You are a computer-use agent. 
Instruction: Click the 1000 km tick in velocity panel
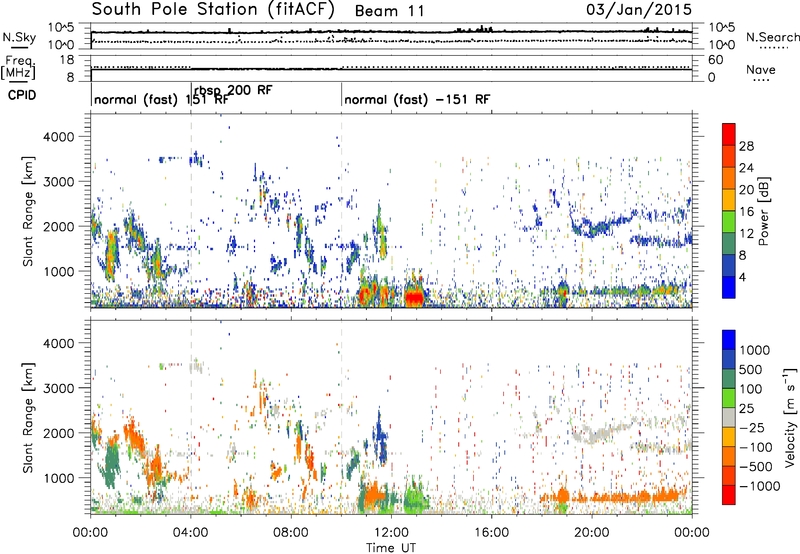pos(58,478)
